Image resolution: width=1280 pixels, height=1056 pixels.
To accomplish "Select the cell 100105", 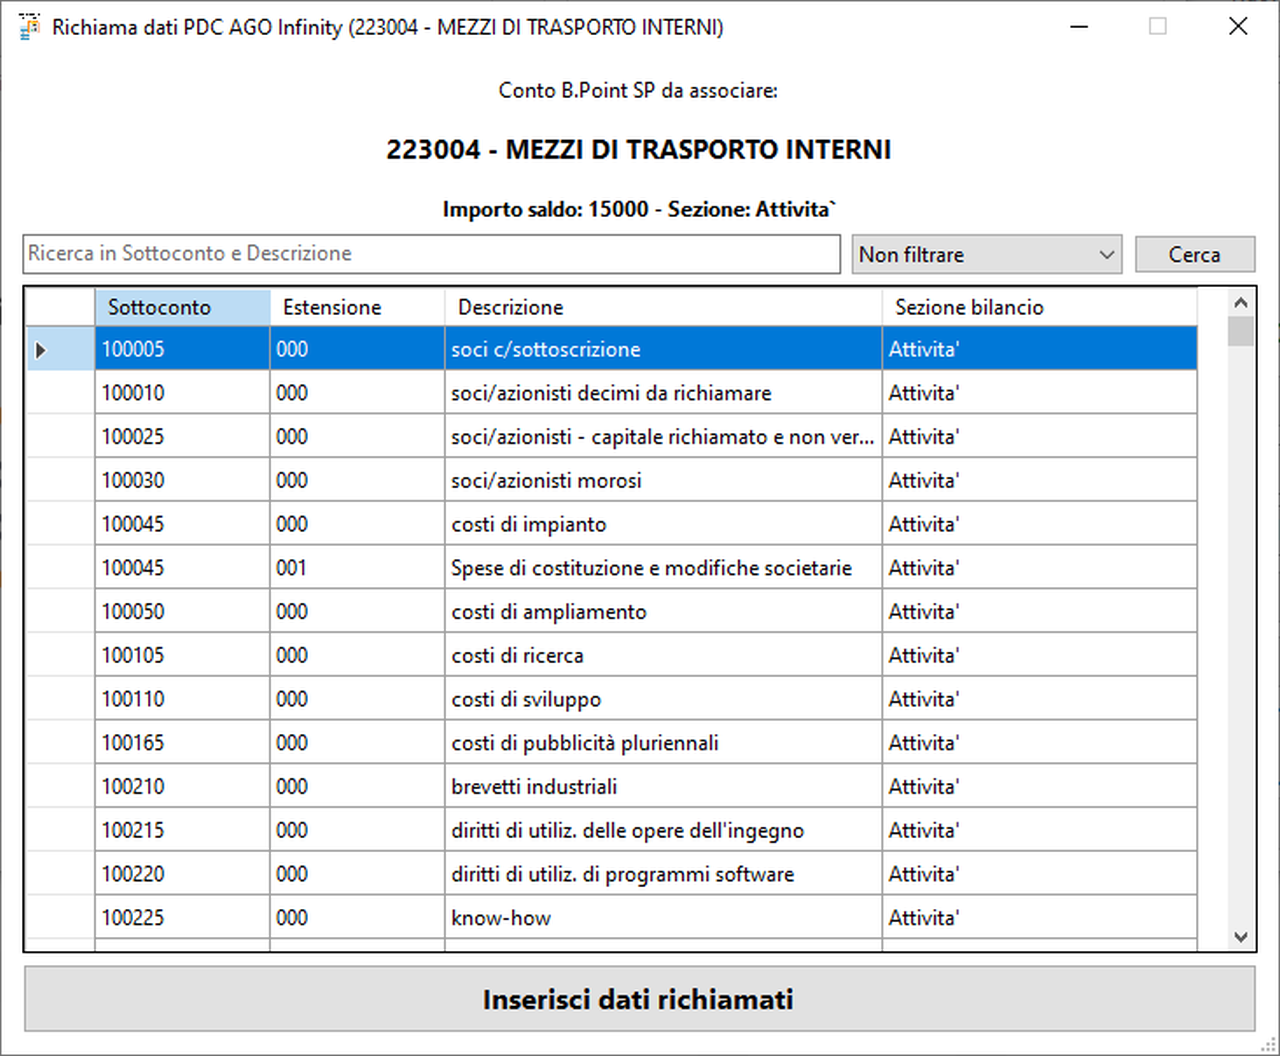I will click(183, 655).
